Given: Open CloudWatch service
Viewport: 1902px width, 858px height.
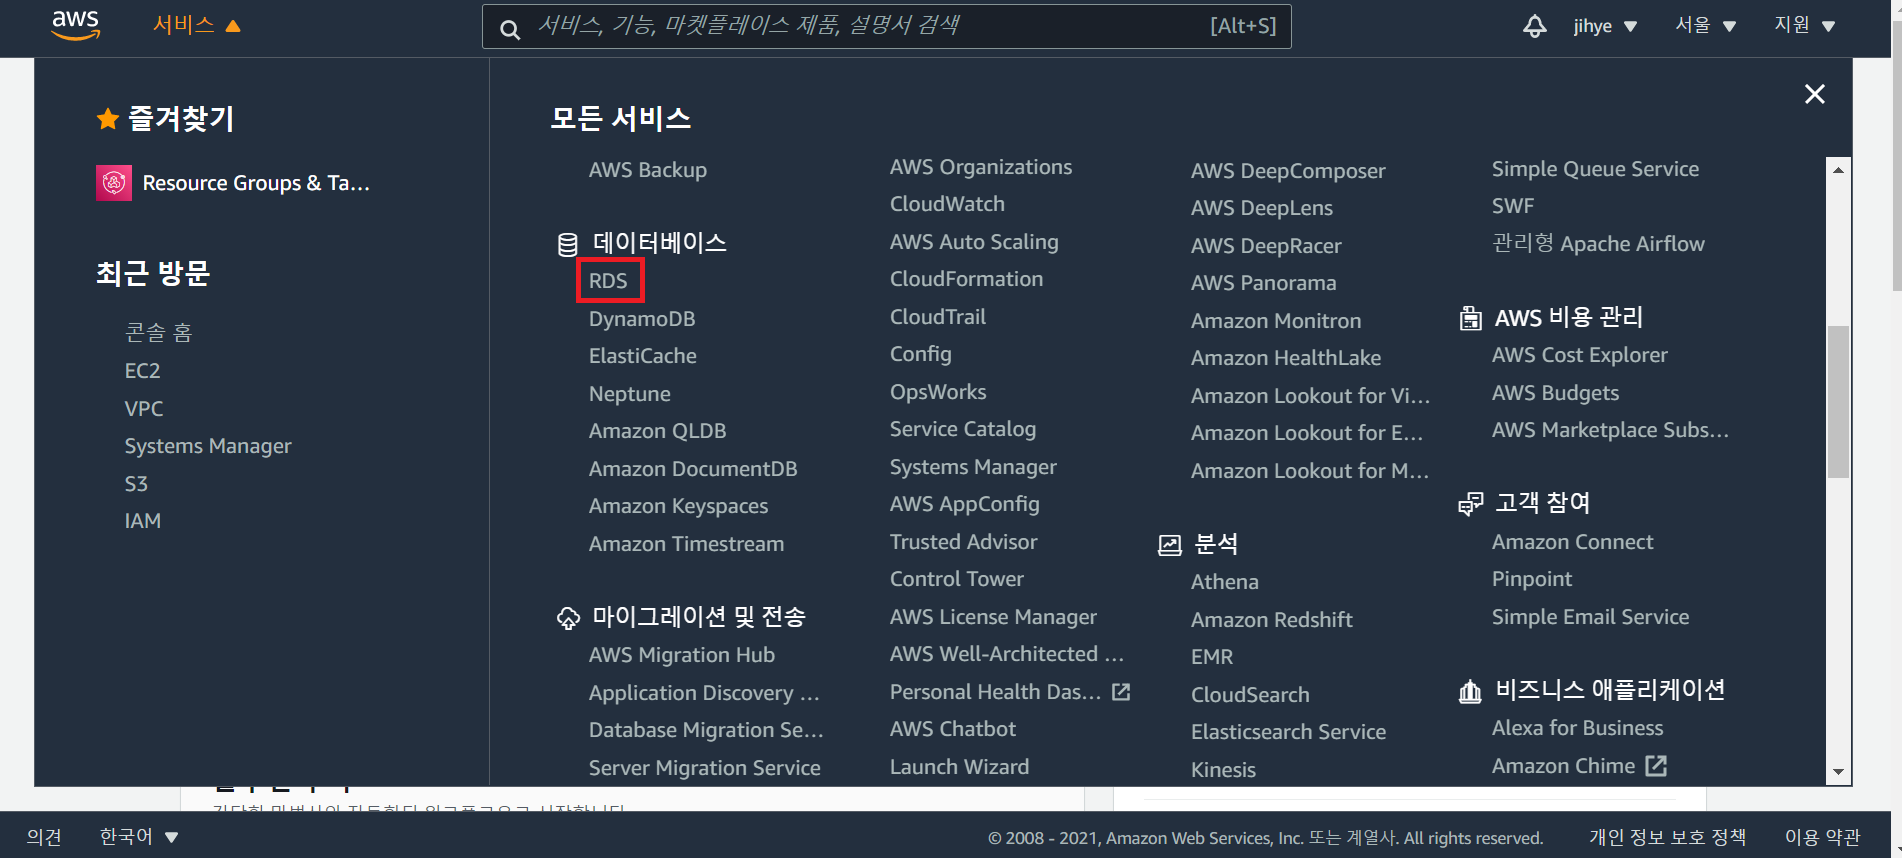Looking at the screenshot, I should [948, 204].
